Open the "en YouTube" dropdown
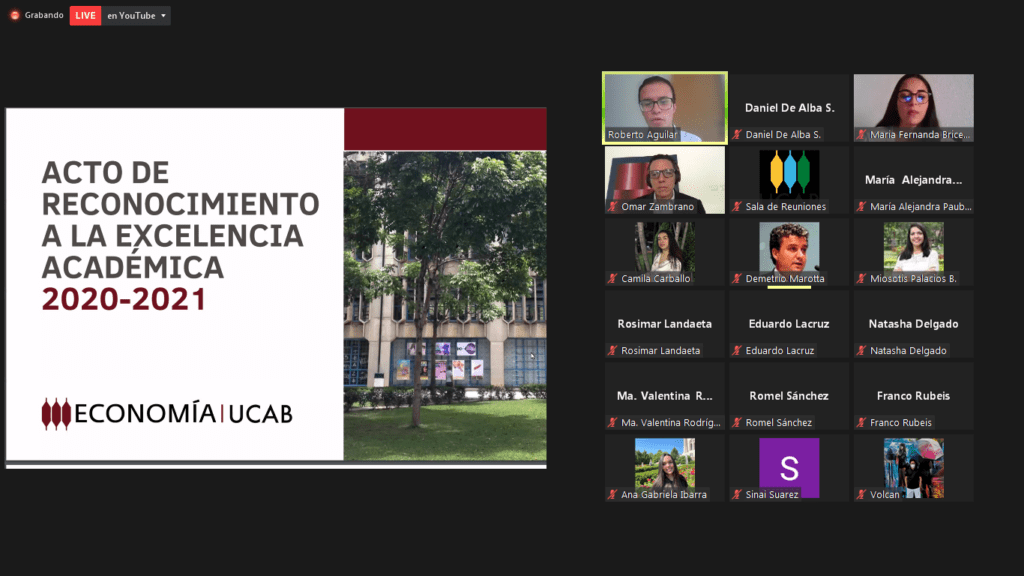Viewport: 1024px width, 576px height. 137,16
